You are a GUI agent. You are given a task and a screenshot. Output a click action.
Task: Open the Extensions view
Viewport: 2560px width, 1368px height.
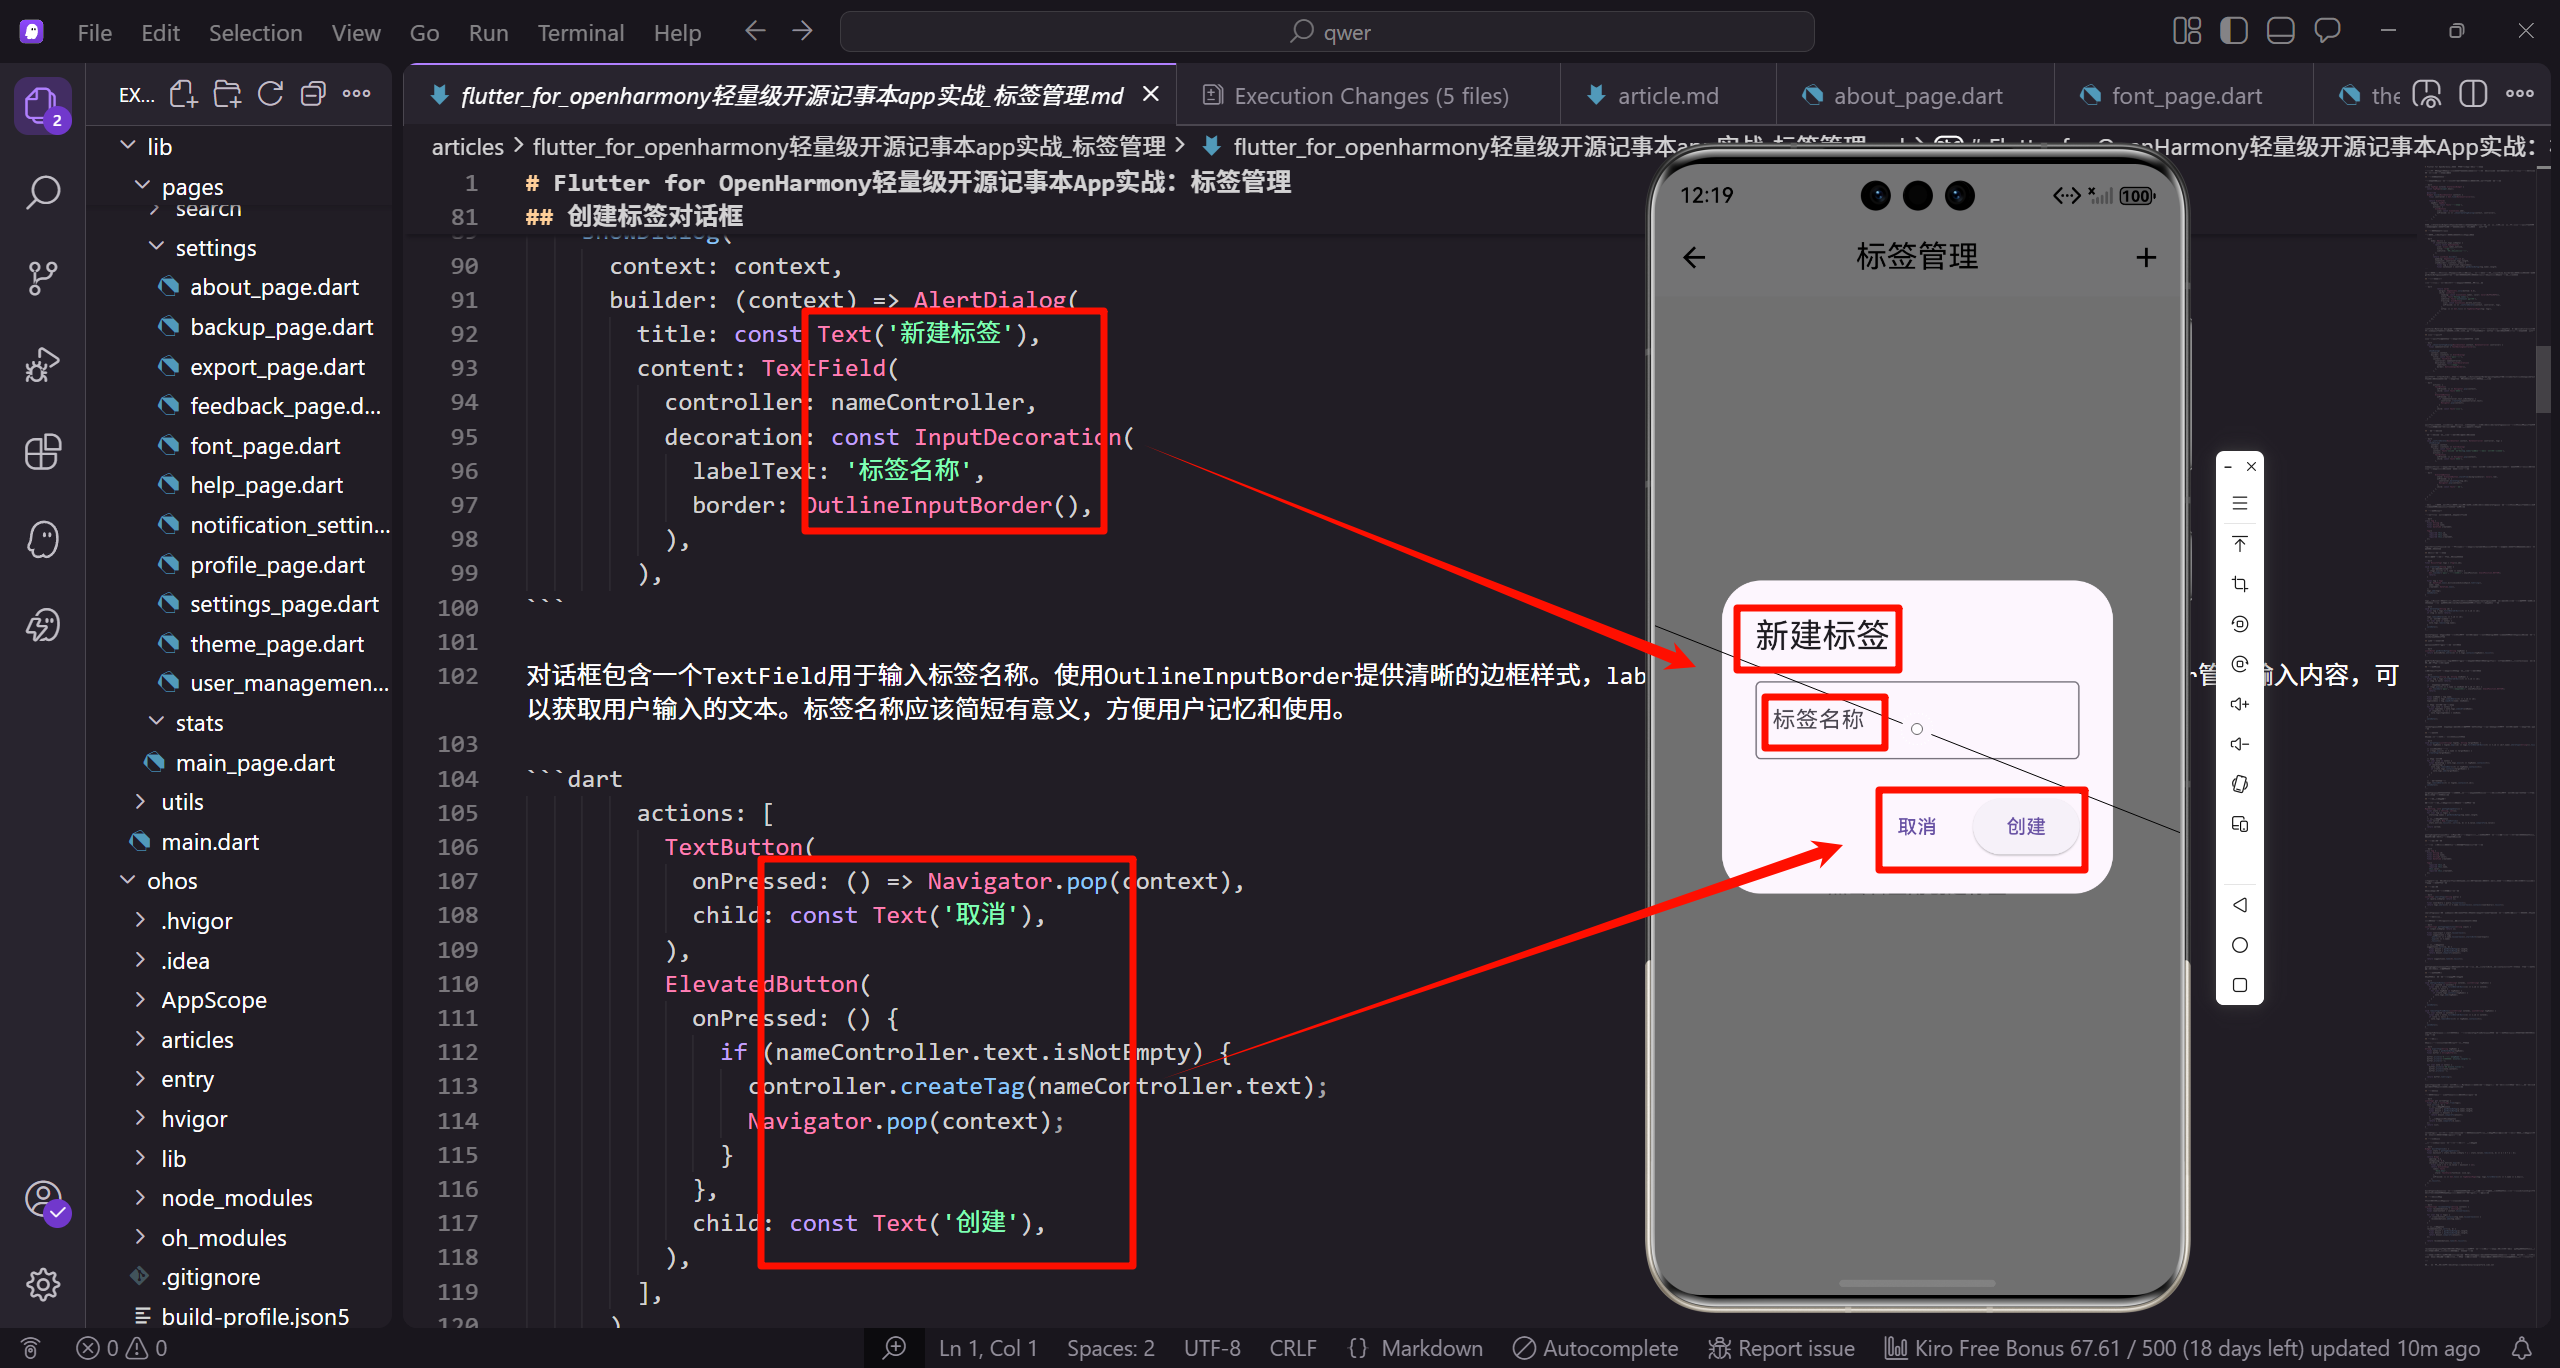[42, 452]
